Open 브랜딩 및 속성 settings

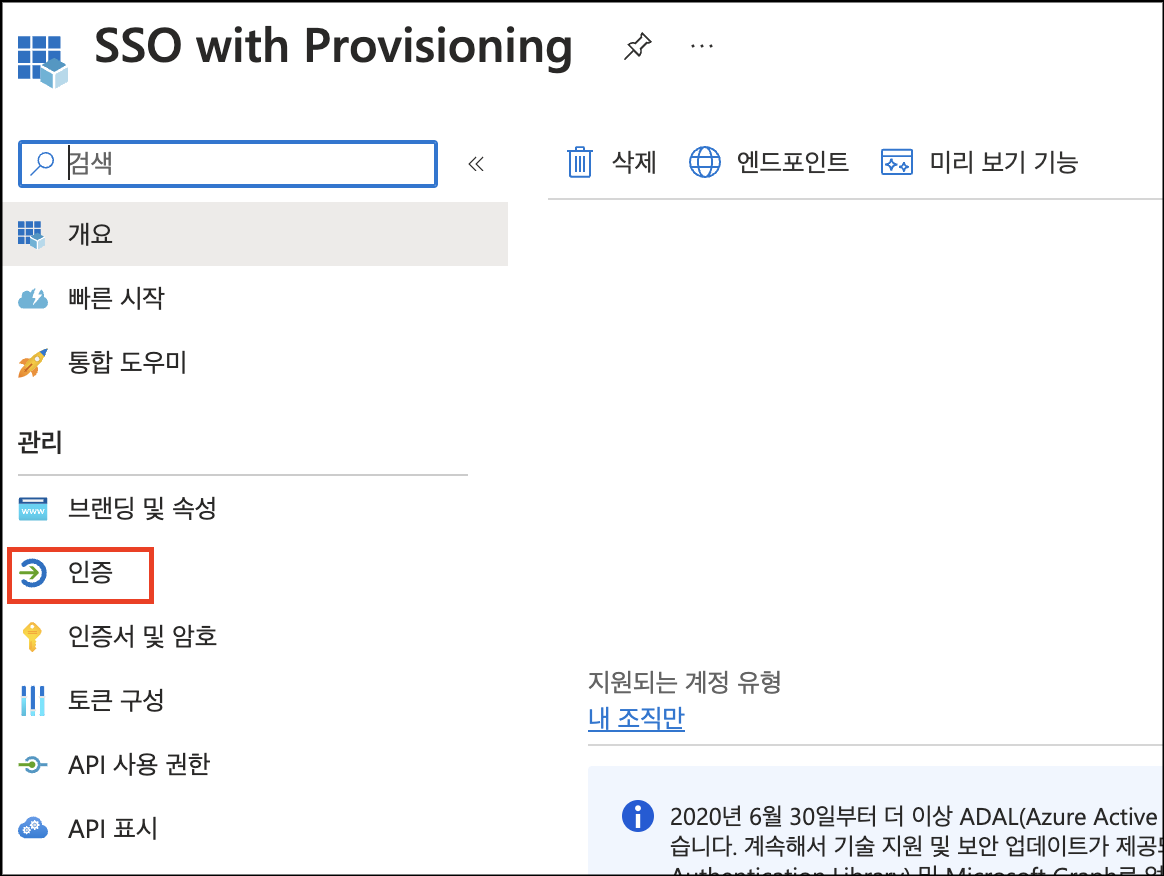click(141, 508)
